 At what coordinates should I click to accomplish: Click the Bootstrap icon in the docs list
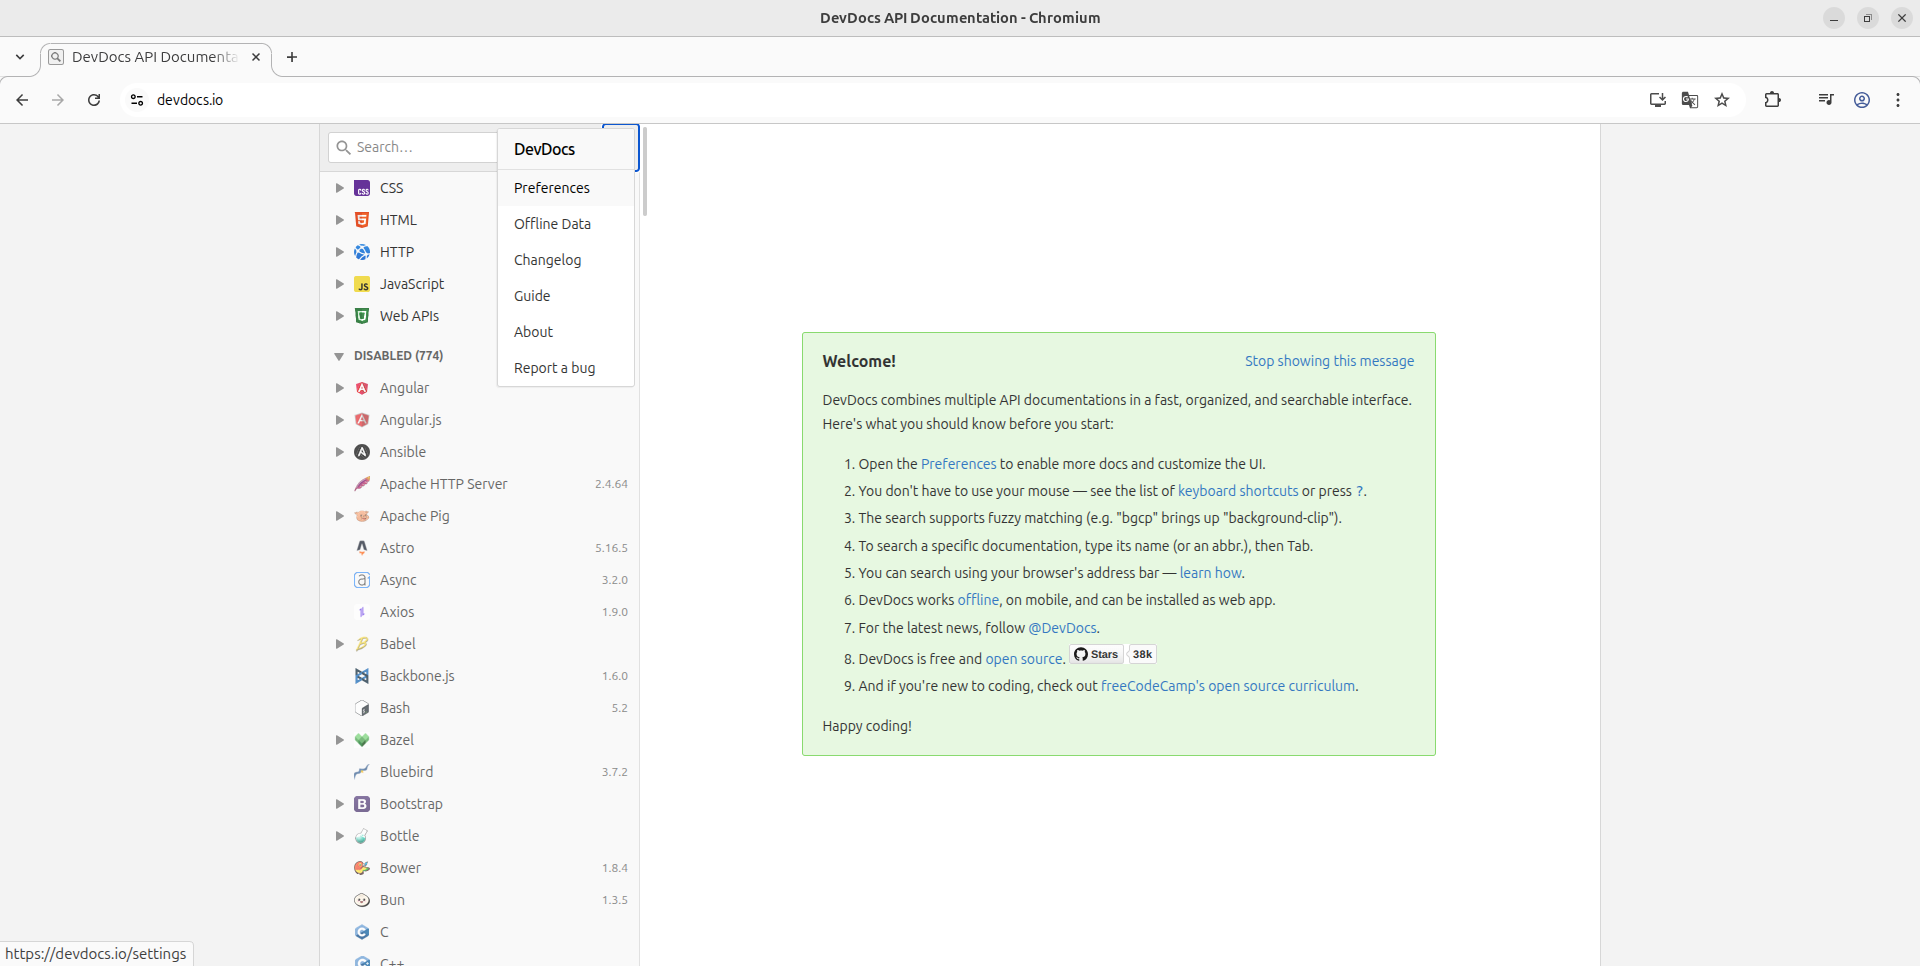click(362, 804)
